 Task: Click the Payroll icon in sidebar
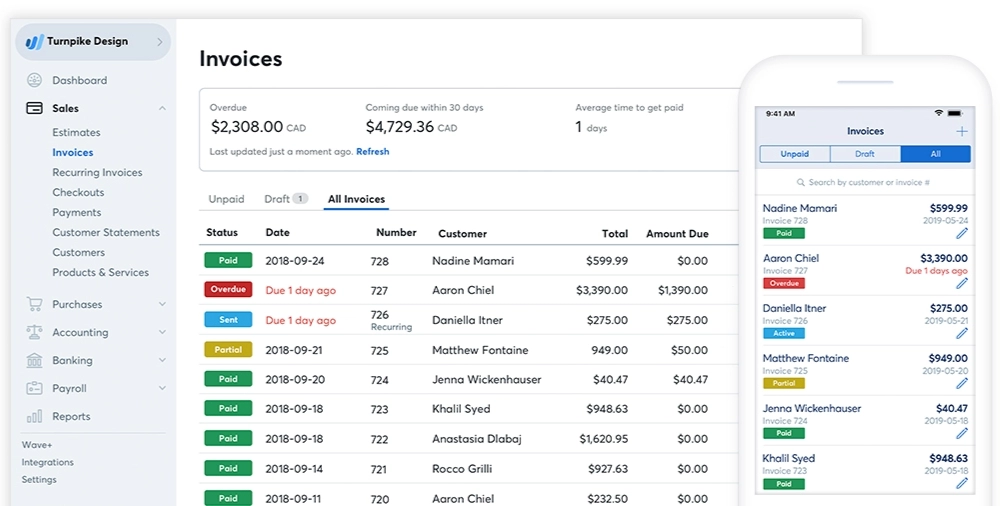(34, 388)
